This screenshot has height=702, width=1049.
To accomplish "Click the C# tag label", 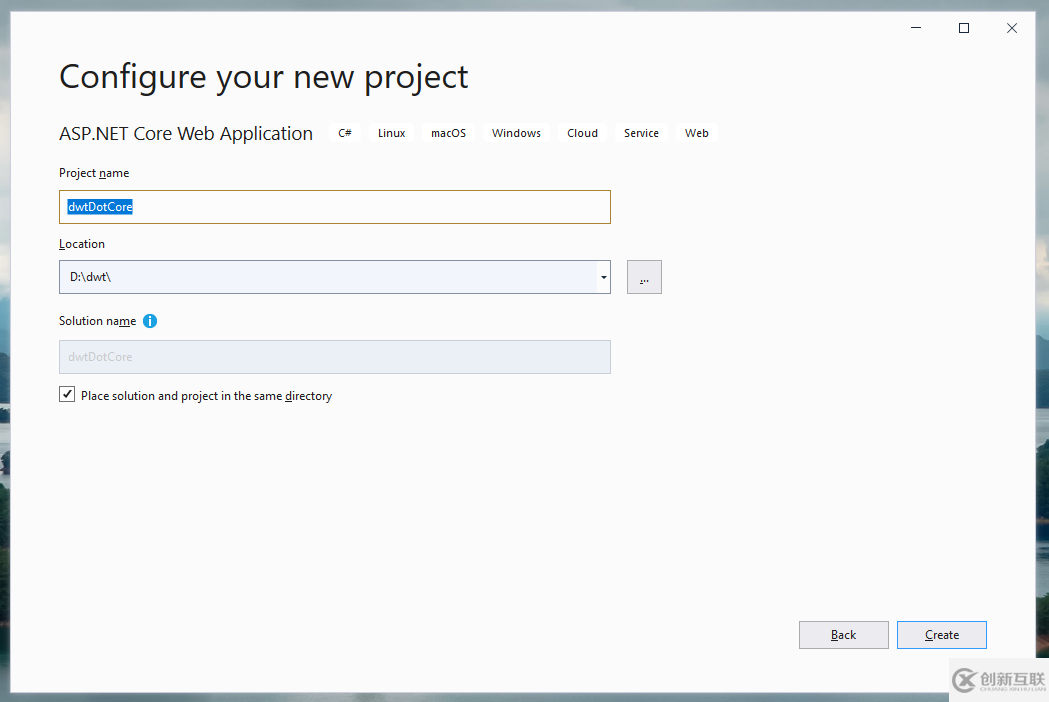I will [345, 133].
